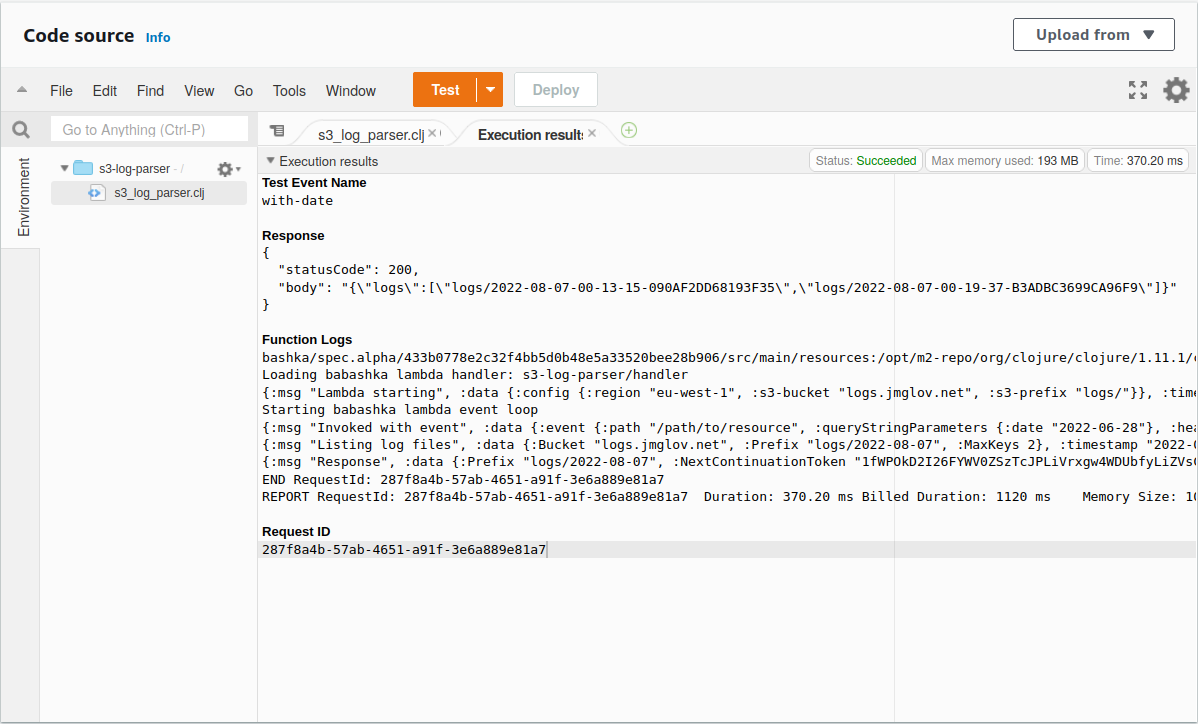Open the editor settings gear icon
The width and height of the screenshot is (1198, 724).
[x=1176, y=90]
